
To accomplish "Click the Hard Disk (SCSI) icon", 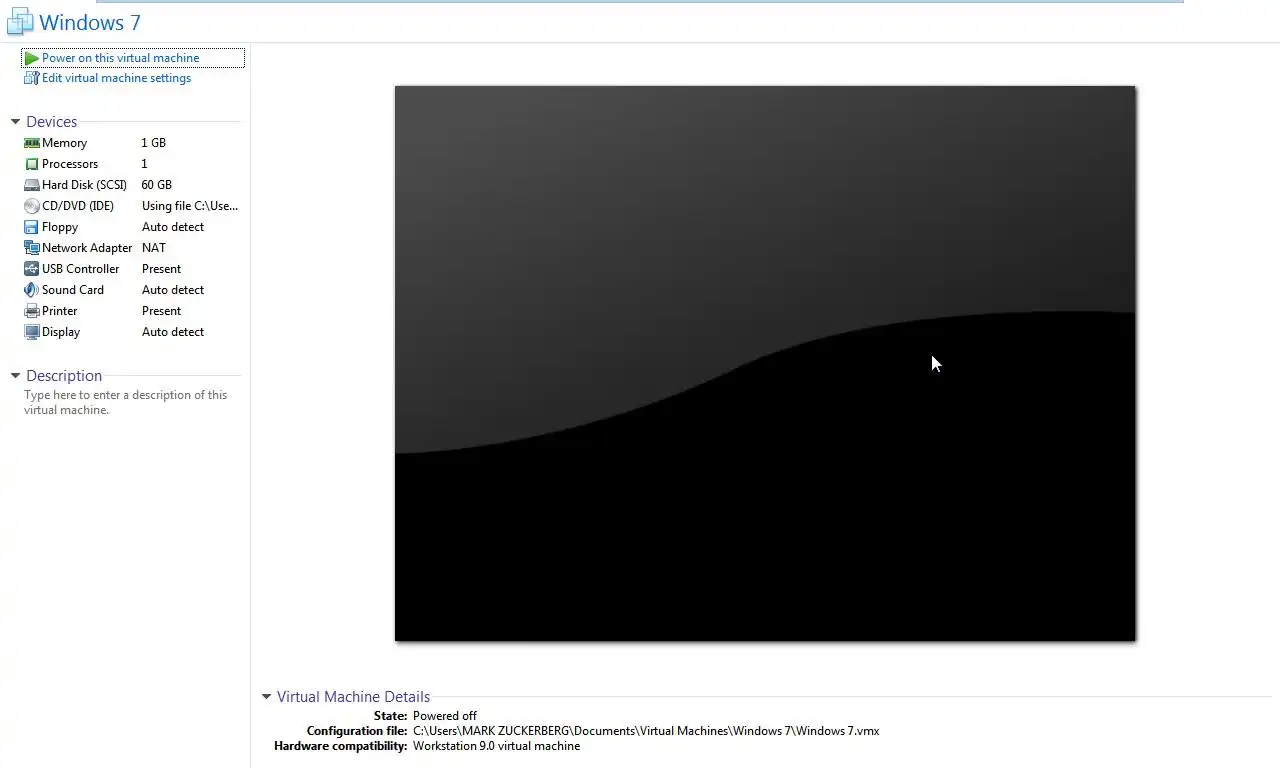I will pyautogui.click(x=32, y=185).
